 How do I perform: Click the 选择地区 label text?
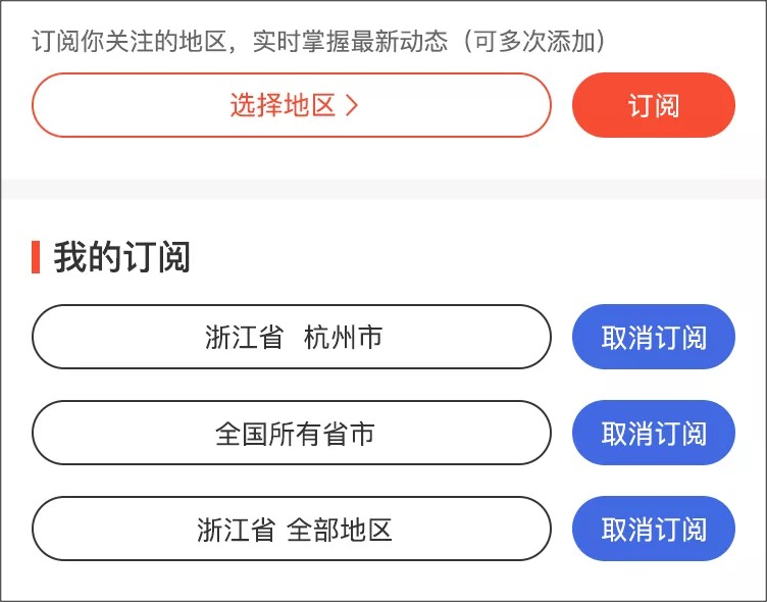[282, 105]
